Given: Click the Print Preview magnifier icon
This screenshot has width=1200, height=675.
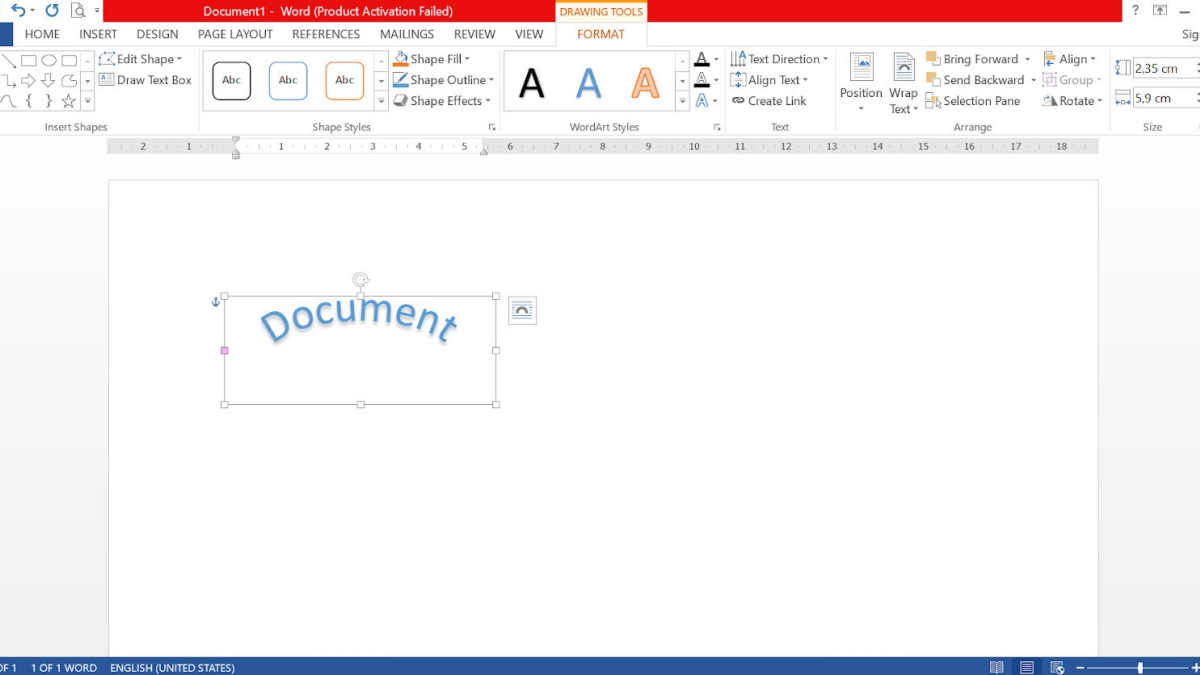Looking at the screenshot, I should (78, 11).
